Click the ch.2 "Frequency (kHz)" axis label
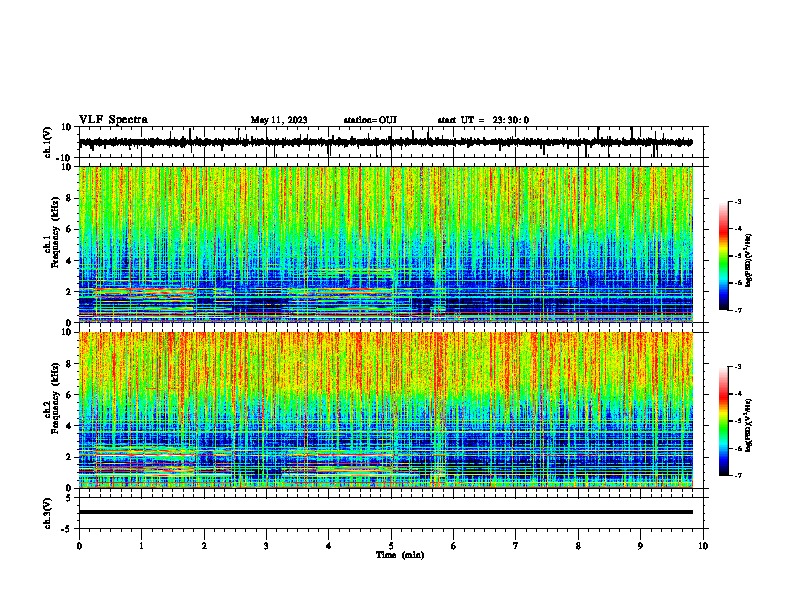The image size is (792, 612). pos(55,398)
